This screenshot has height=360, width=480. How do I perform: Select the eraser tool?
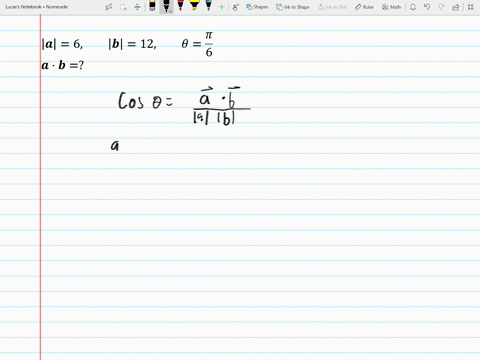152,6
